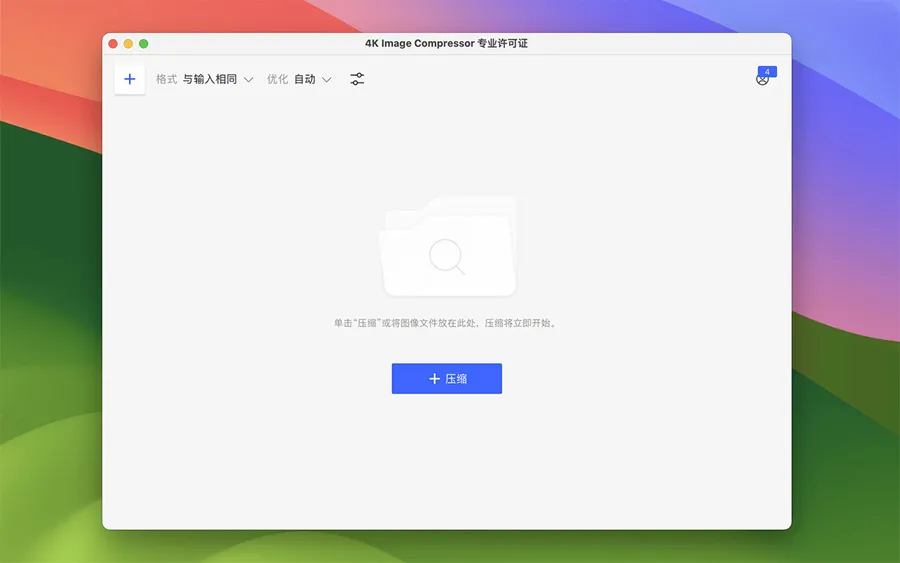Screen dimensions: 900x563
Task: Open the 与输入相同 format dropdown
Action: (210, 79)
